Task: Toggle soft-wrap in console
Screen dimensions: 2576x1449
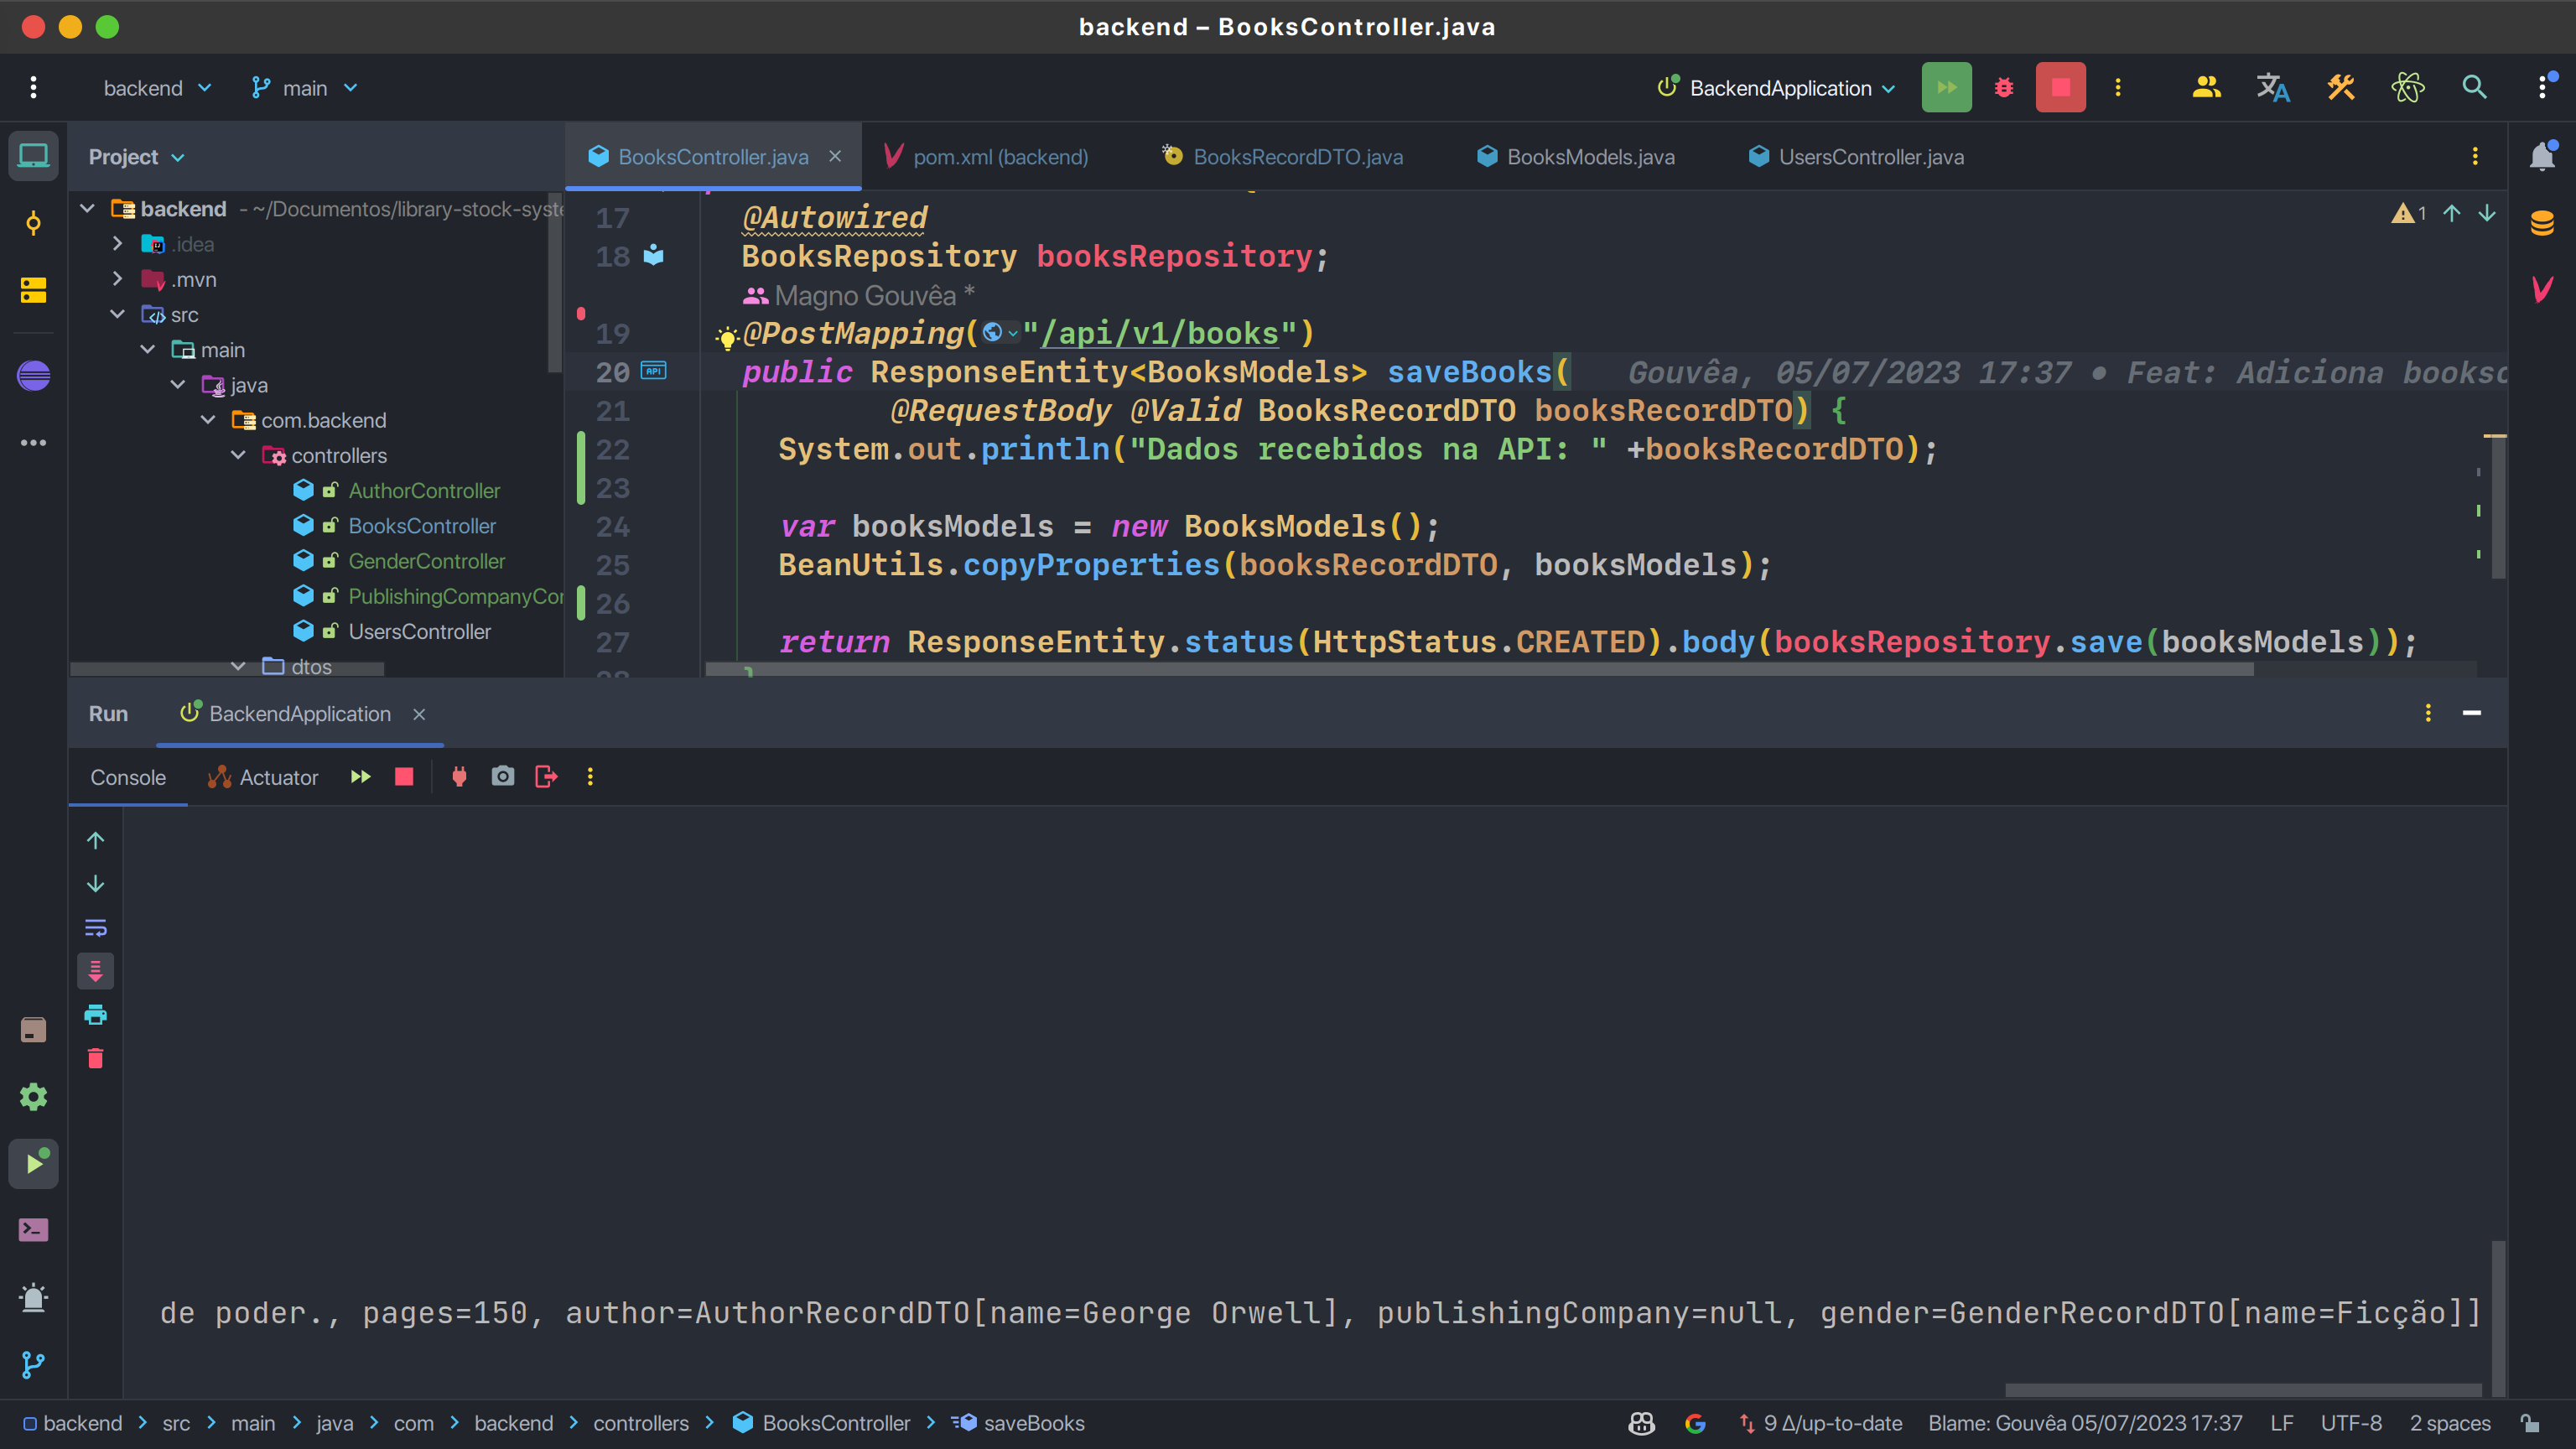Action: click(95, 927)
